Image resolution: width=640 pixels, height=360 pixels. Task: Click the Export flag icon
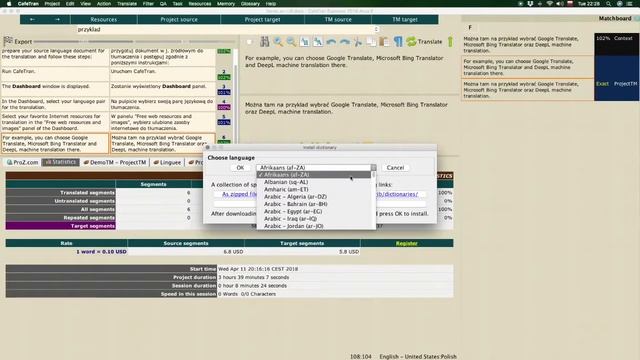(8, 41)
